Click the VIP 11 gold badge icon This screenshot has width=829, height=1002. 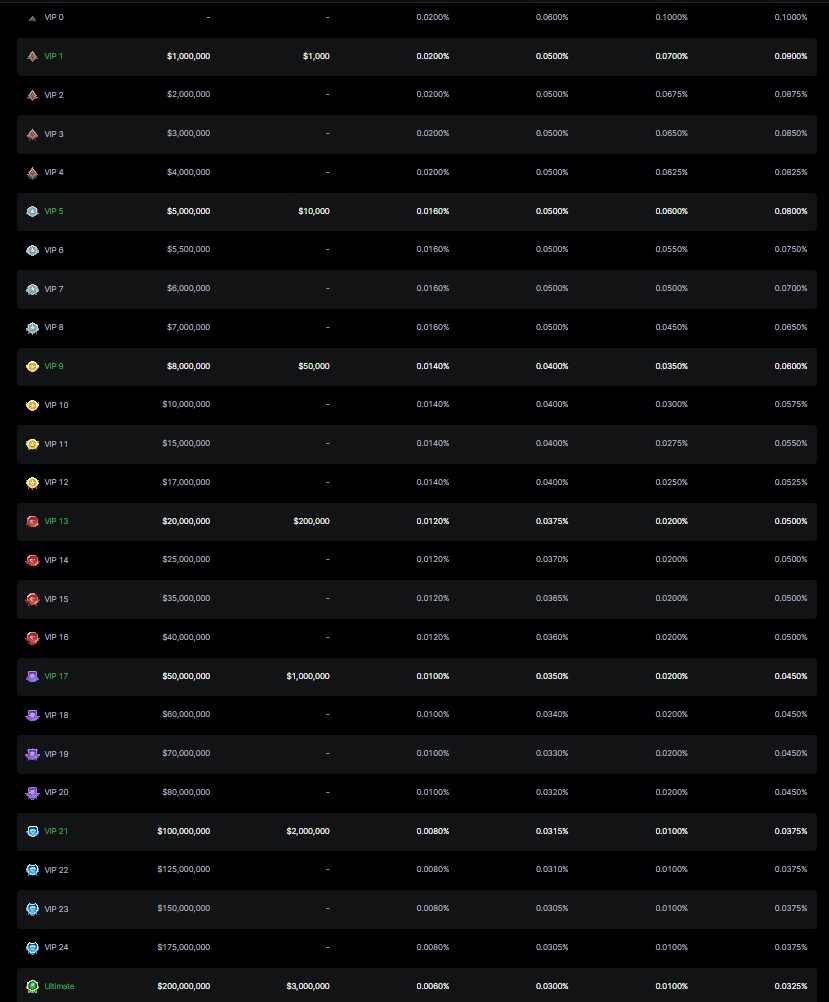(32, 444)
